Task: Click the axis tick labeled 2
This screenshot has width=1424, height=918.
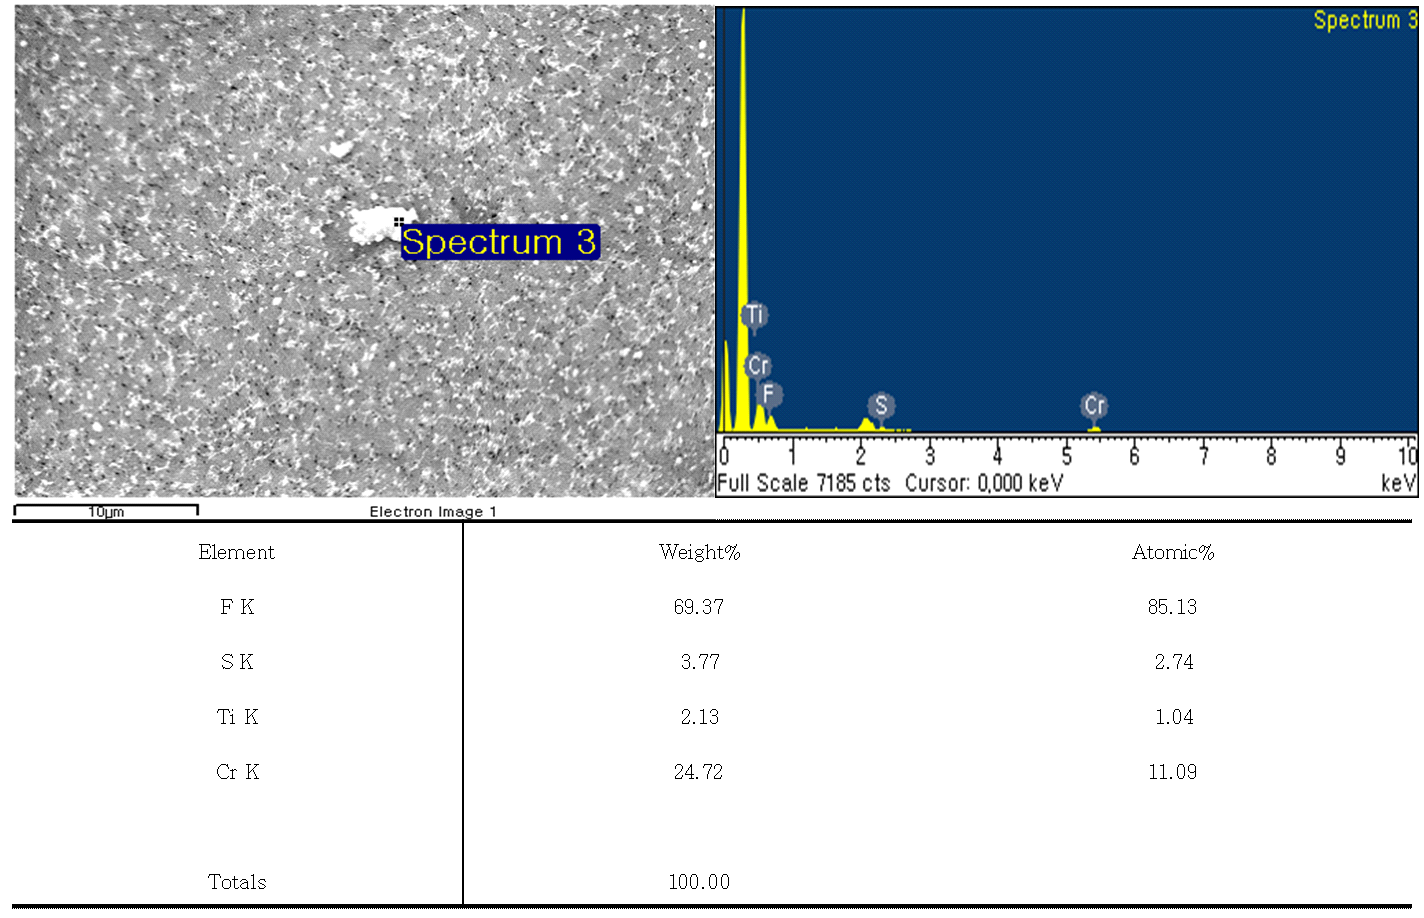Action: [861, 456]
